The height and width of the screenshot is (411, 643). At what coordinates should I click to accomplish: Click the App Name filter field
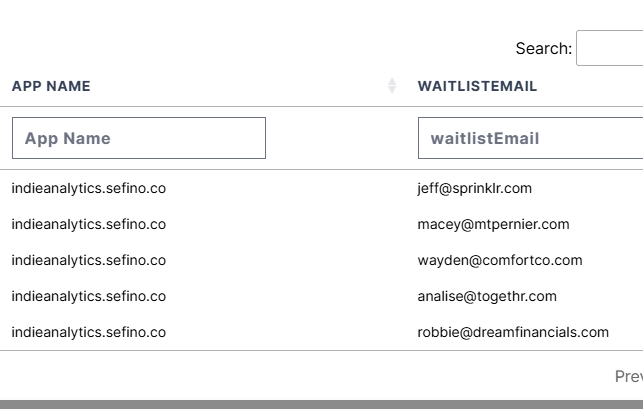pyautogui.click(x=139, y=138)
